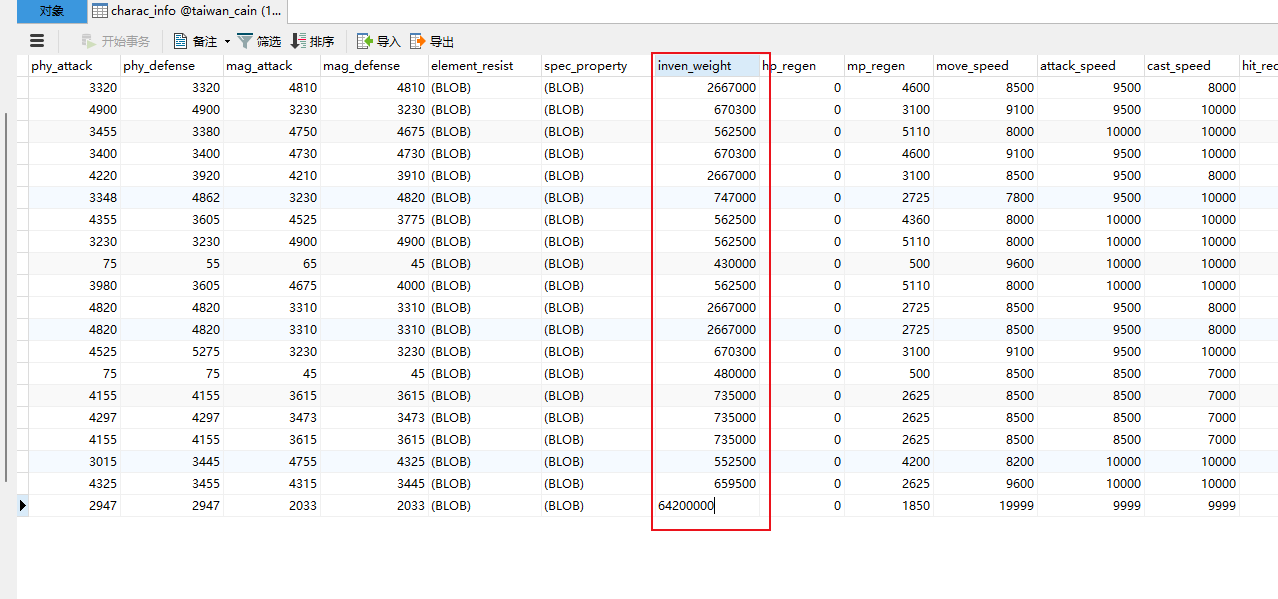
Task: Open the 筛选 filter tool
Action: tap(259, 41)
